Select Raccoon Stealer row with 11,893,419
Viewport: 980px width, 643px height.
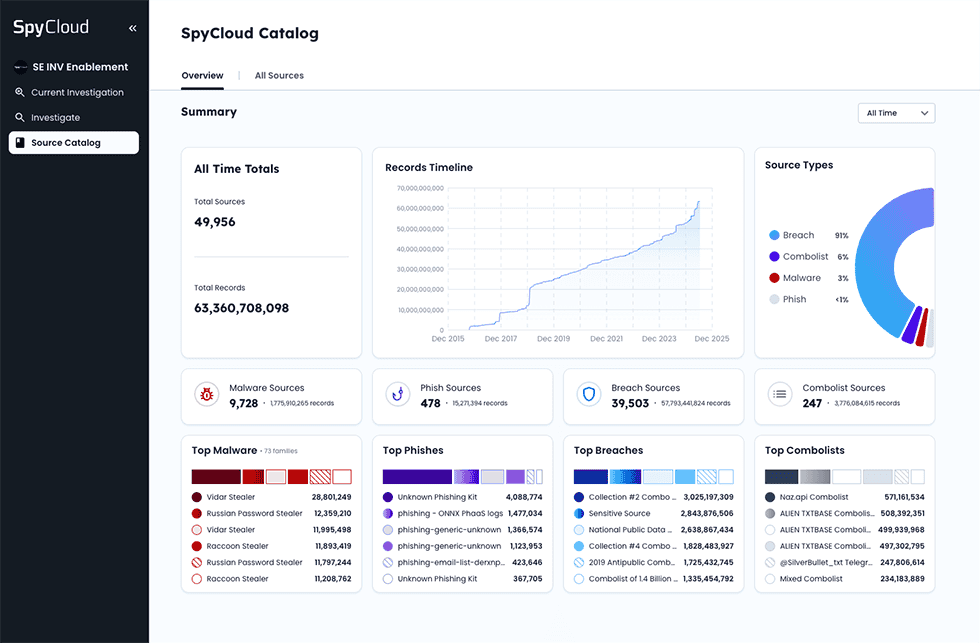[x=271, y=546]
